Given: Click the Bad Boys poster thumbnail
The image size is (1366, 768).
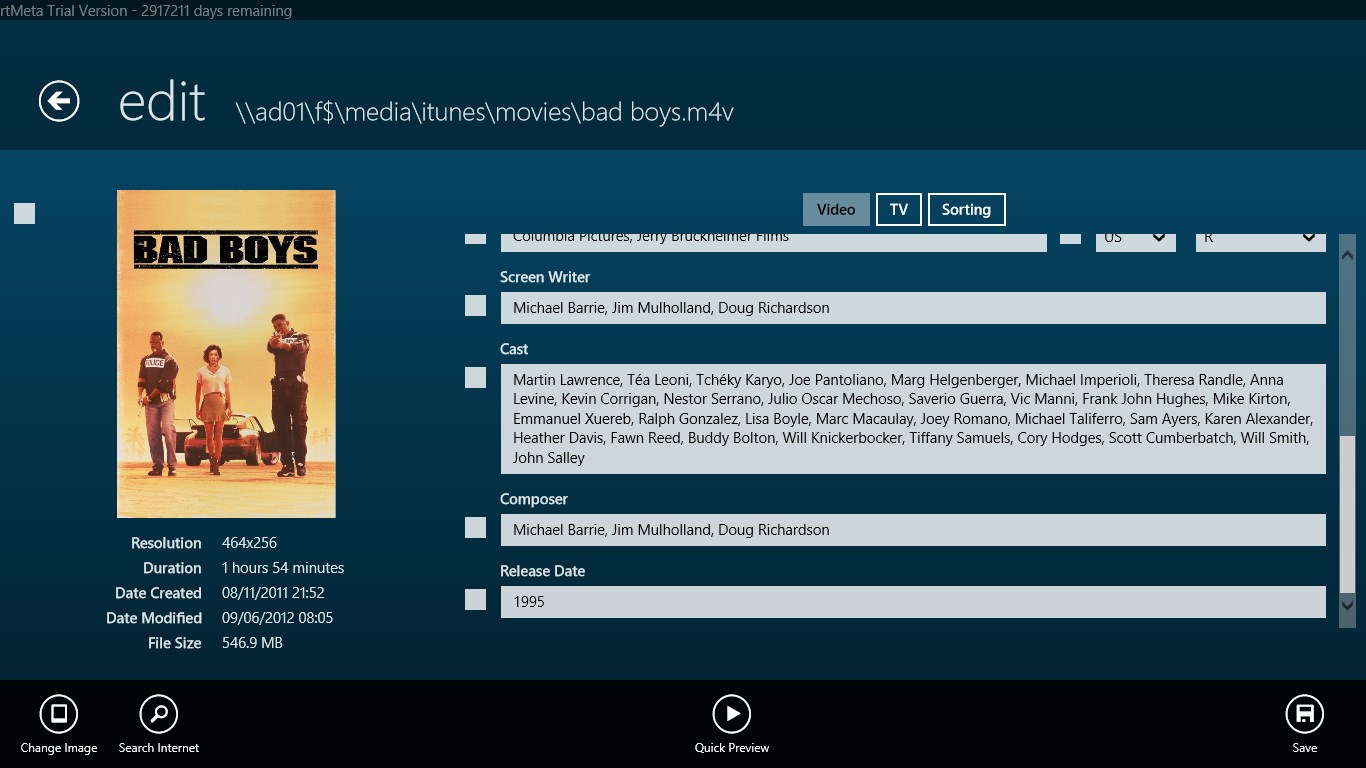Looking at the screenshot, I should click(226, 354).
